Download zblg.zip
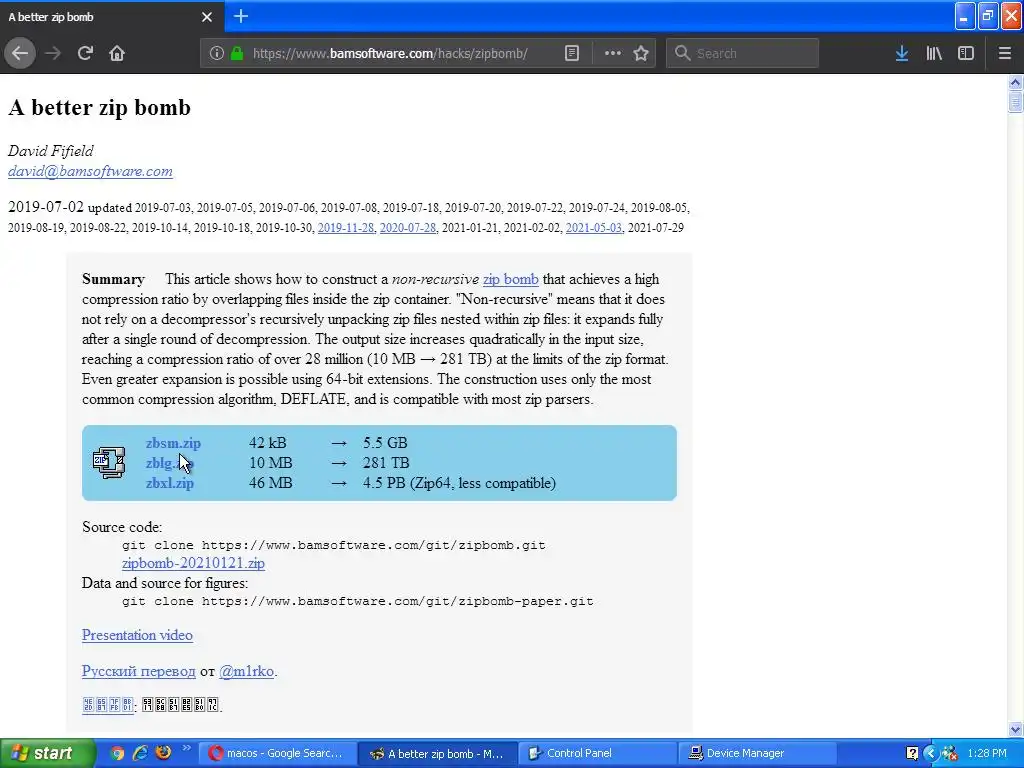The height and width of the screenshot is (768, 1024). [x=170, y=463]
